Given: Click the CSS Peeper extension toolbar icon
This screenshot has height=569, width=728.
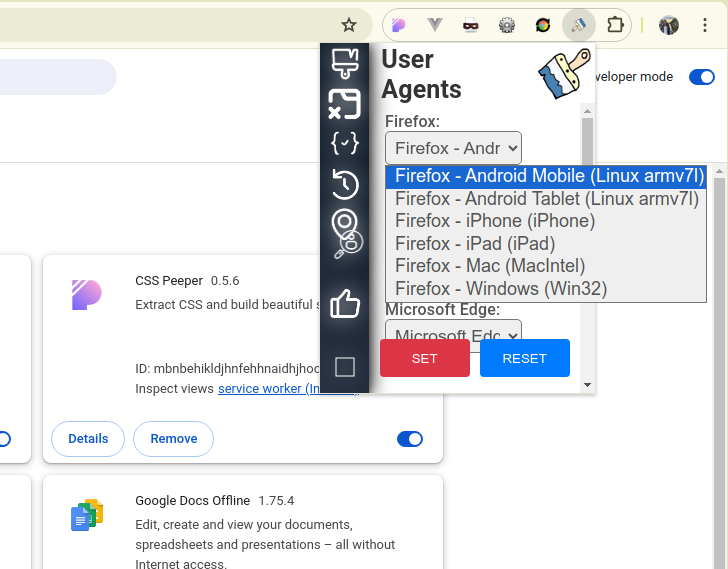Looking at the screenshot, I should click(398, 25).
